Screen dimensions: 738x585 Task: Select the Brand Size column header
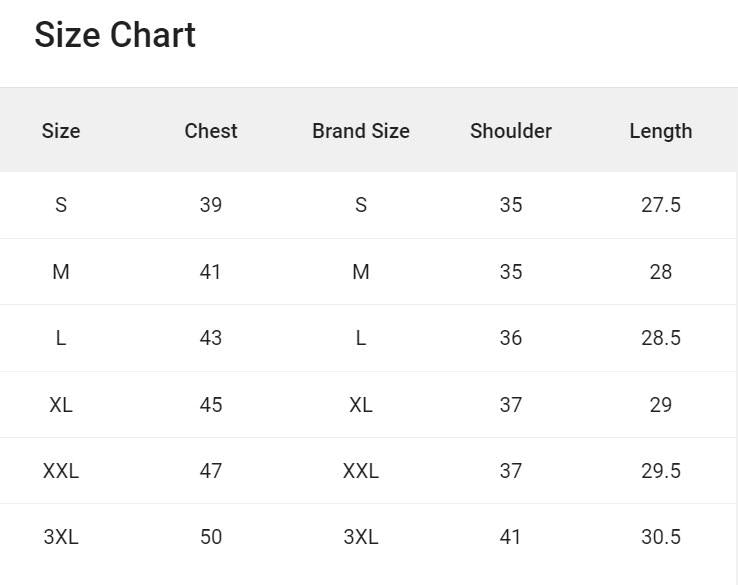[x=361, y=131]
